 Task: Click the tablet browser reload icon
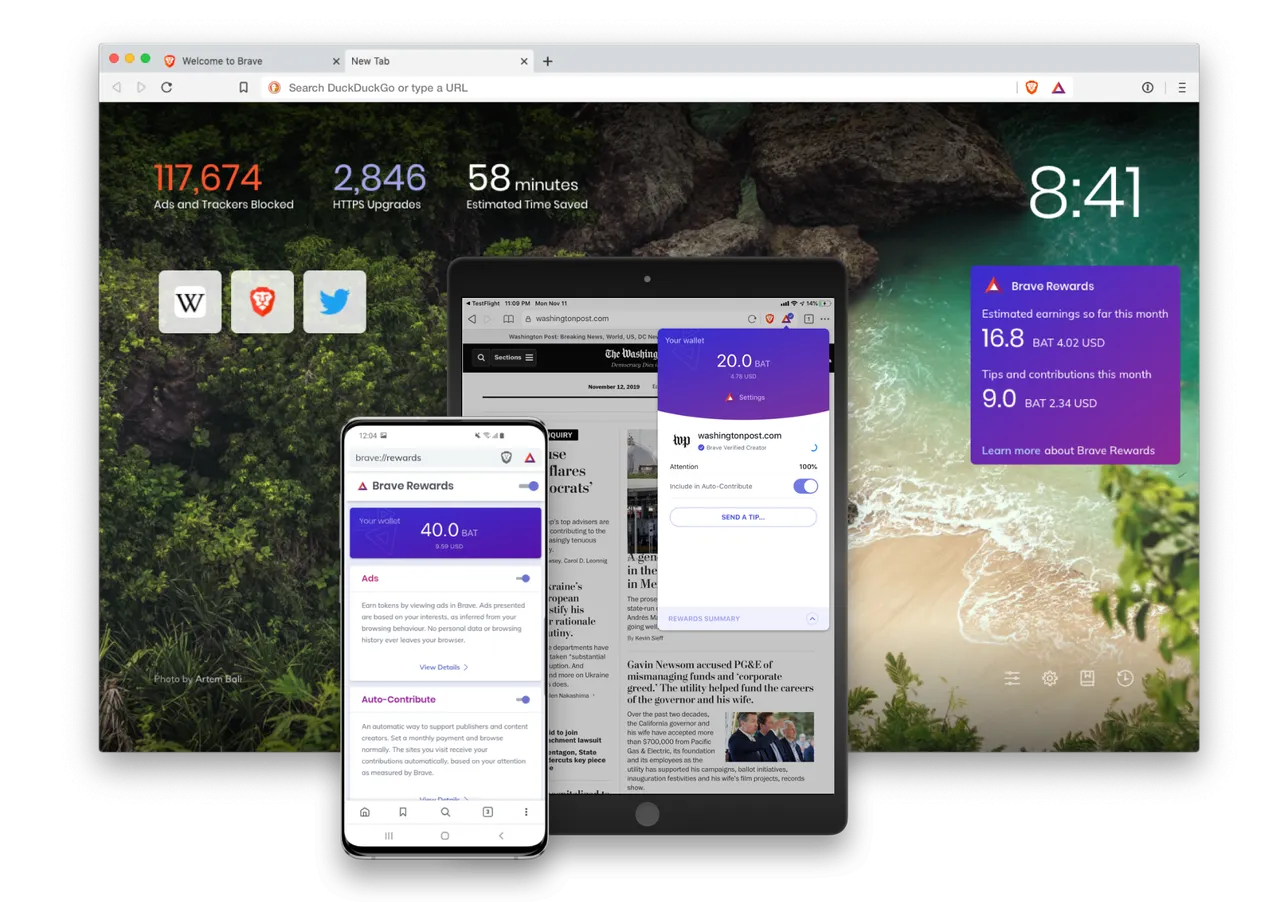[x=752, y=319]
